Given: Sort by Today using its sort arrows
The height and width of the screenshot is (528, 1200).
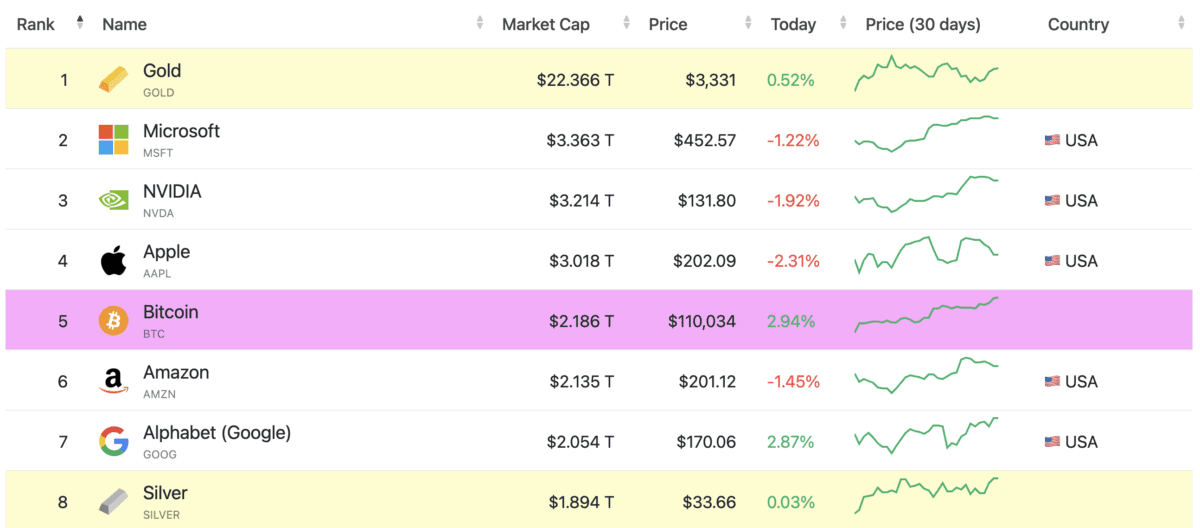Looking at the screenshot, I should click(843, 23).
